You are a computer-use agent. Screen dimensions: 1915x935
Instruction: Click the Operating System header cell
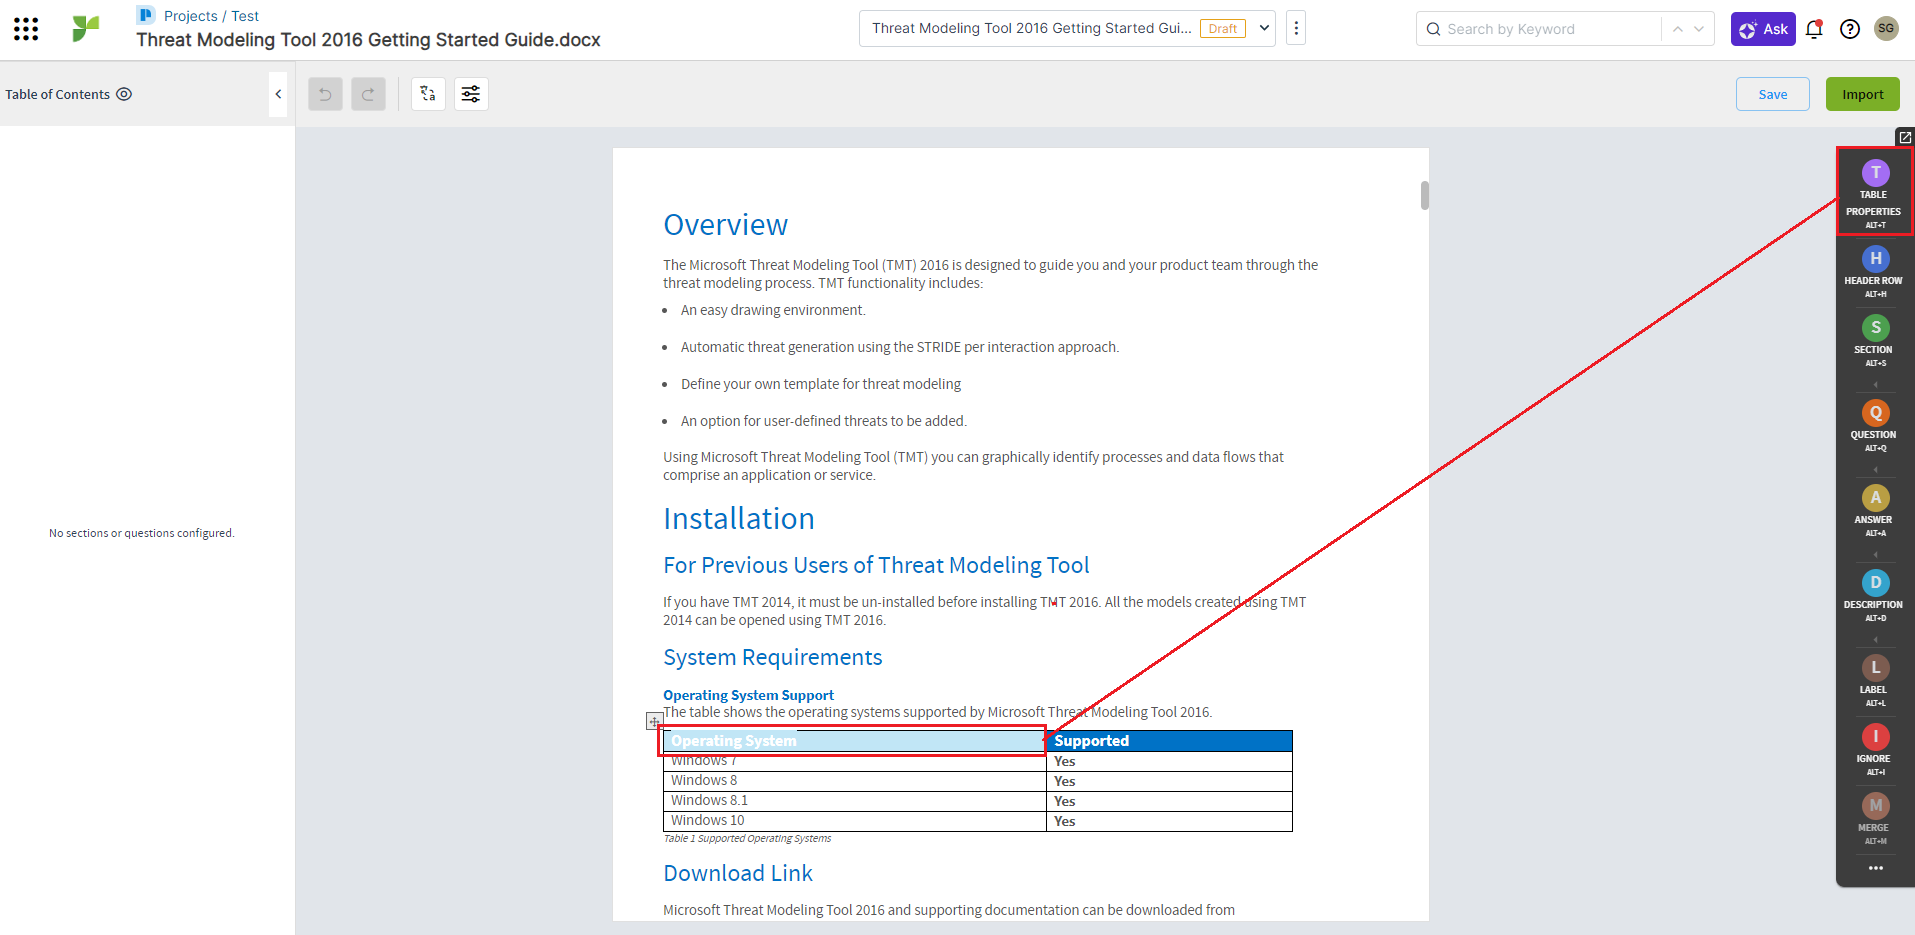pyautogui.click(x=854, y=741)
